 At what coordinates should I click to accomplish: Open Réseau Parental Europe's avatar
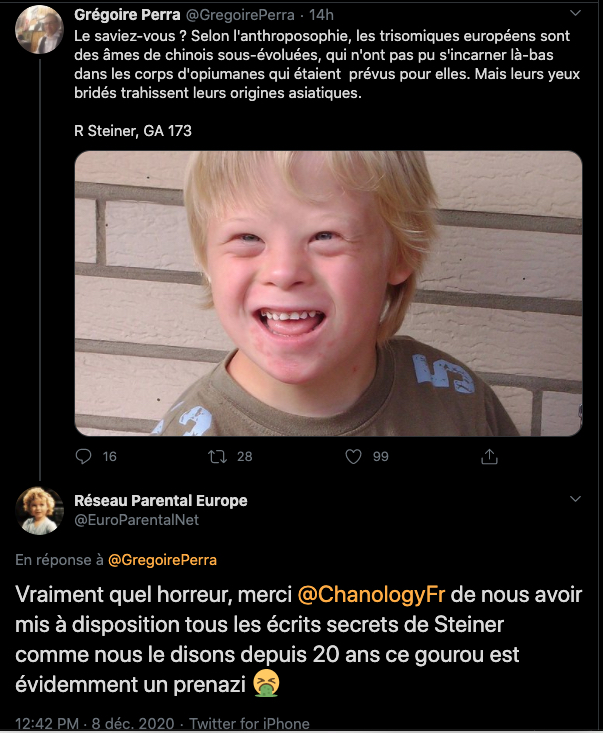[40, 510]
